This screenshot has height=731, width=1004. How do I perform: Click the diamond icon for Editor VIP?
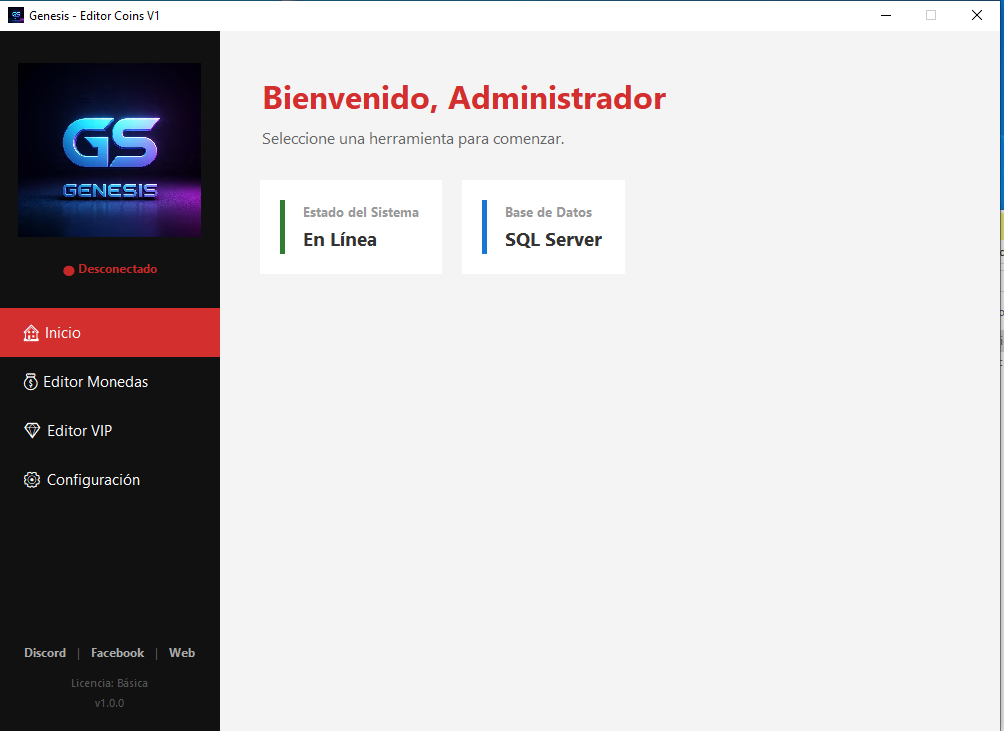tap(32, 431)
